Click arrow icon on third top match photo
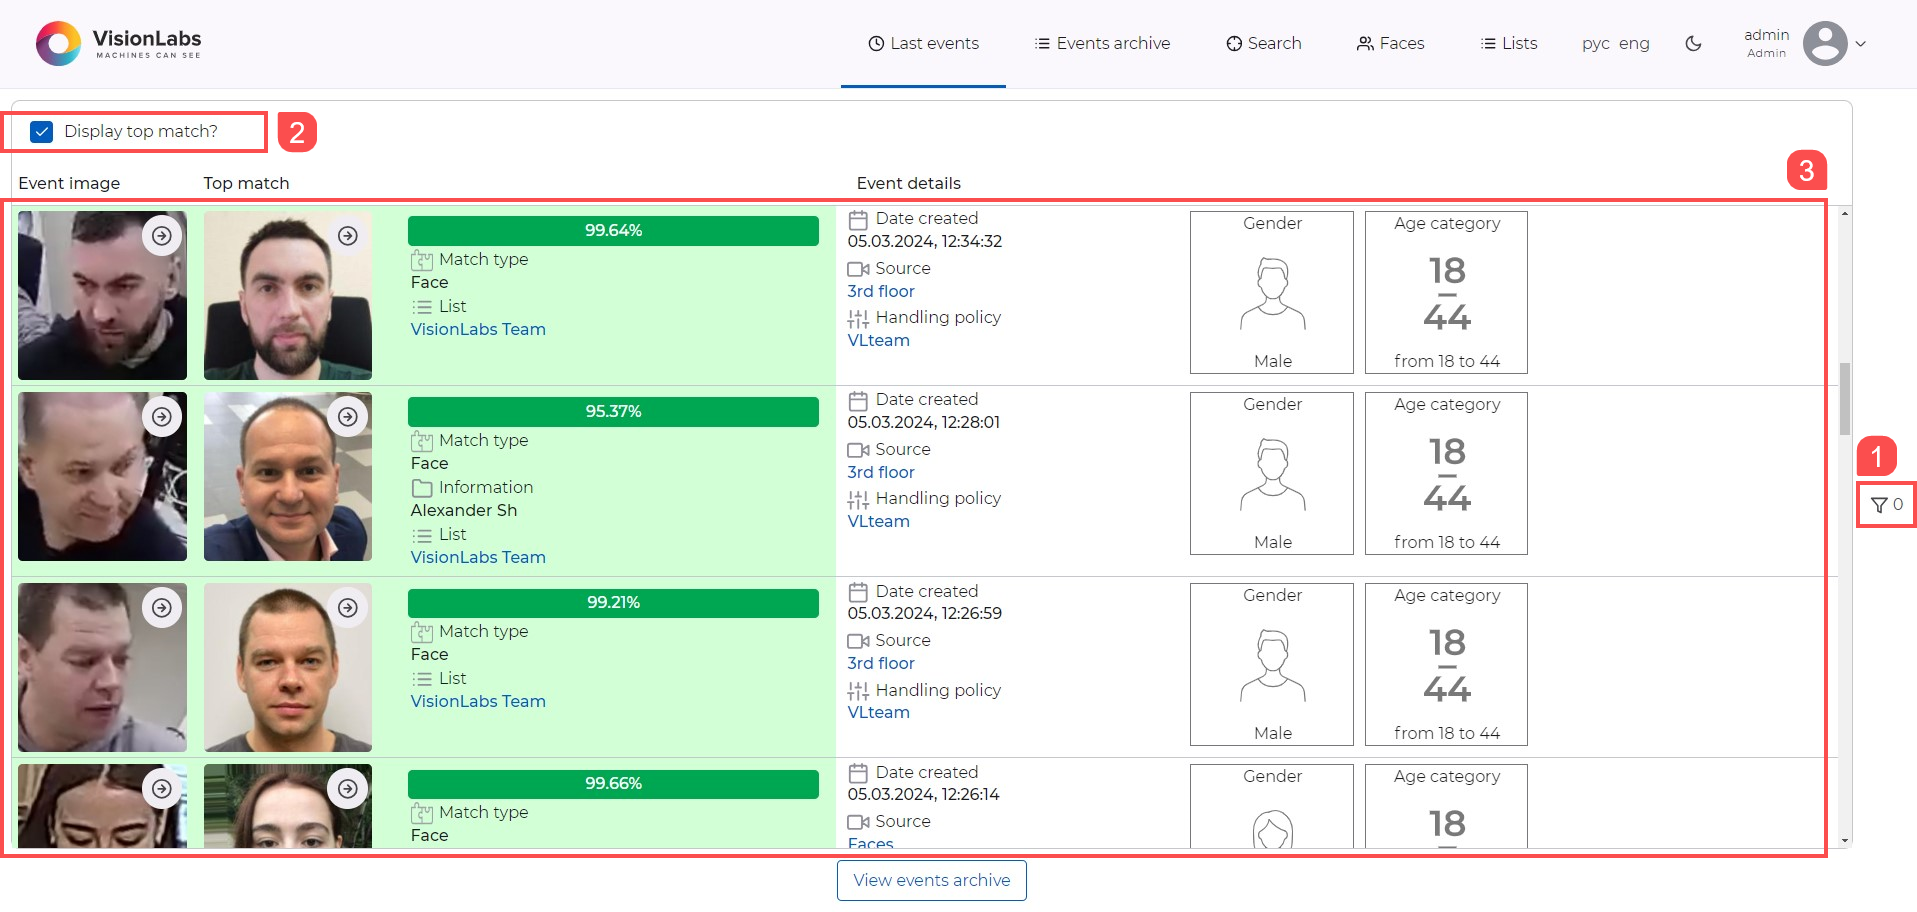 348,608
